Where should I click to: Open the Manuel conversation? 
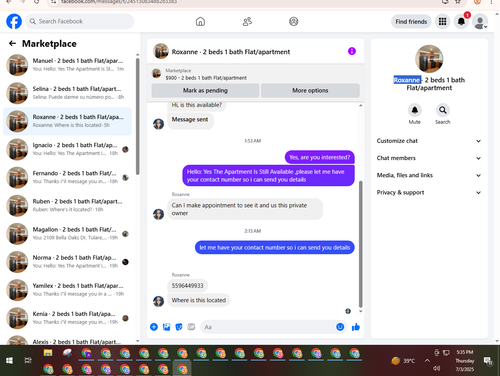[67, 65]
